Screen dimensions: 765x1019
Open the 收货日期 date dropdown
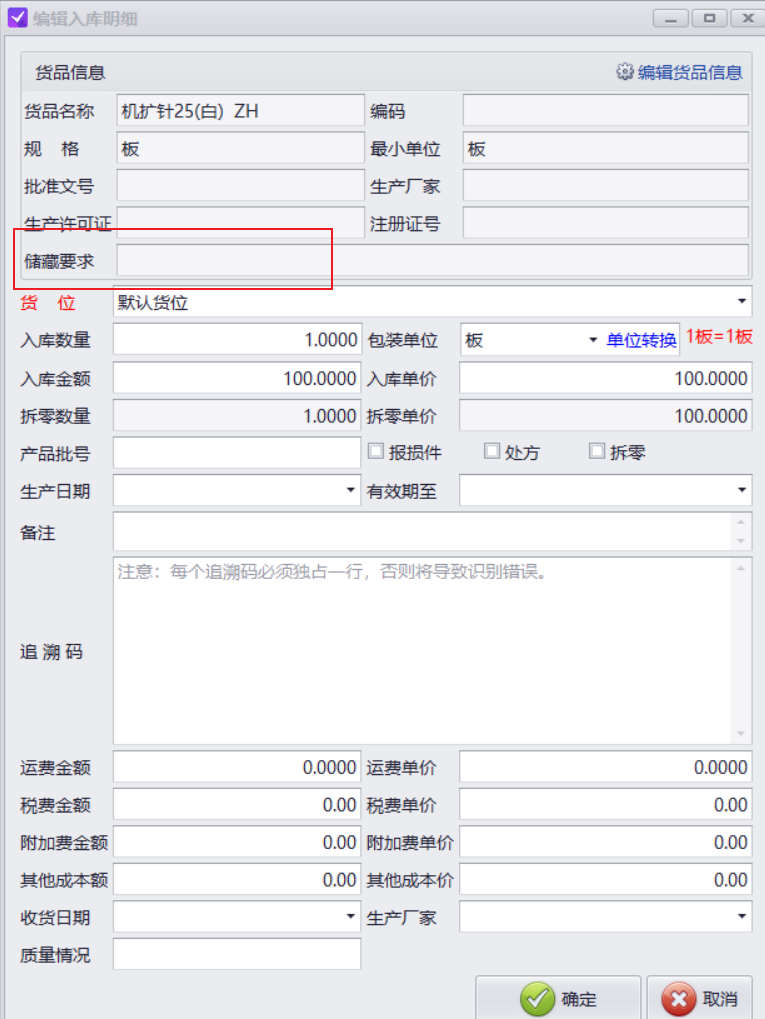[x=350, y=916]
